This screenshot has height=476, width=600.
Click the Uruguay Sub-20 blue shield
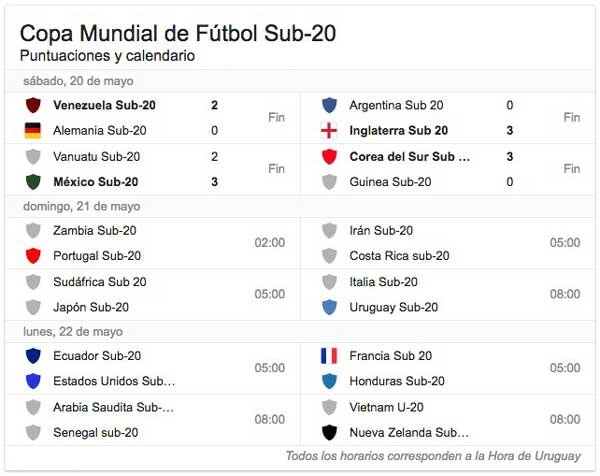[329, 307]
